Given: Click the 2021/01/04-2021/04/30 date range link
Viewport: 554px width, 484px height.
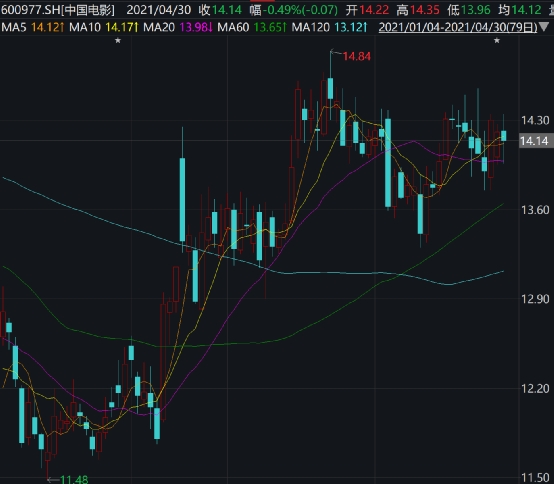Looking at the screenshot, I should [458, 27].
